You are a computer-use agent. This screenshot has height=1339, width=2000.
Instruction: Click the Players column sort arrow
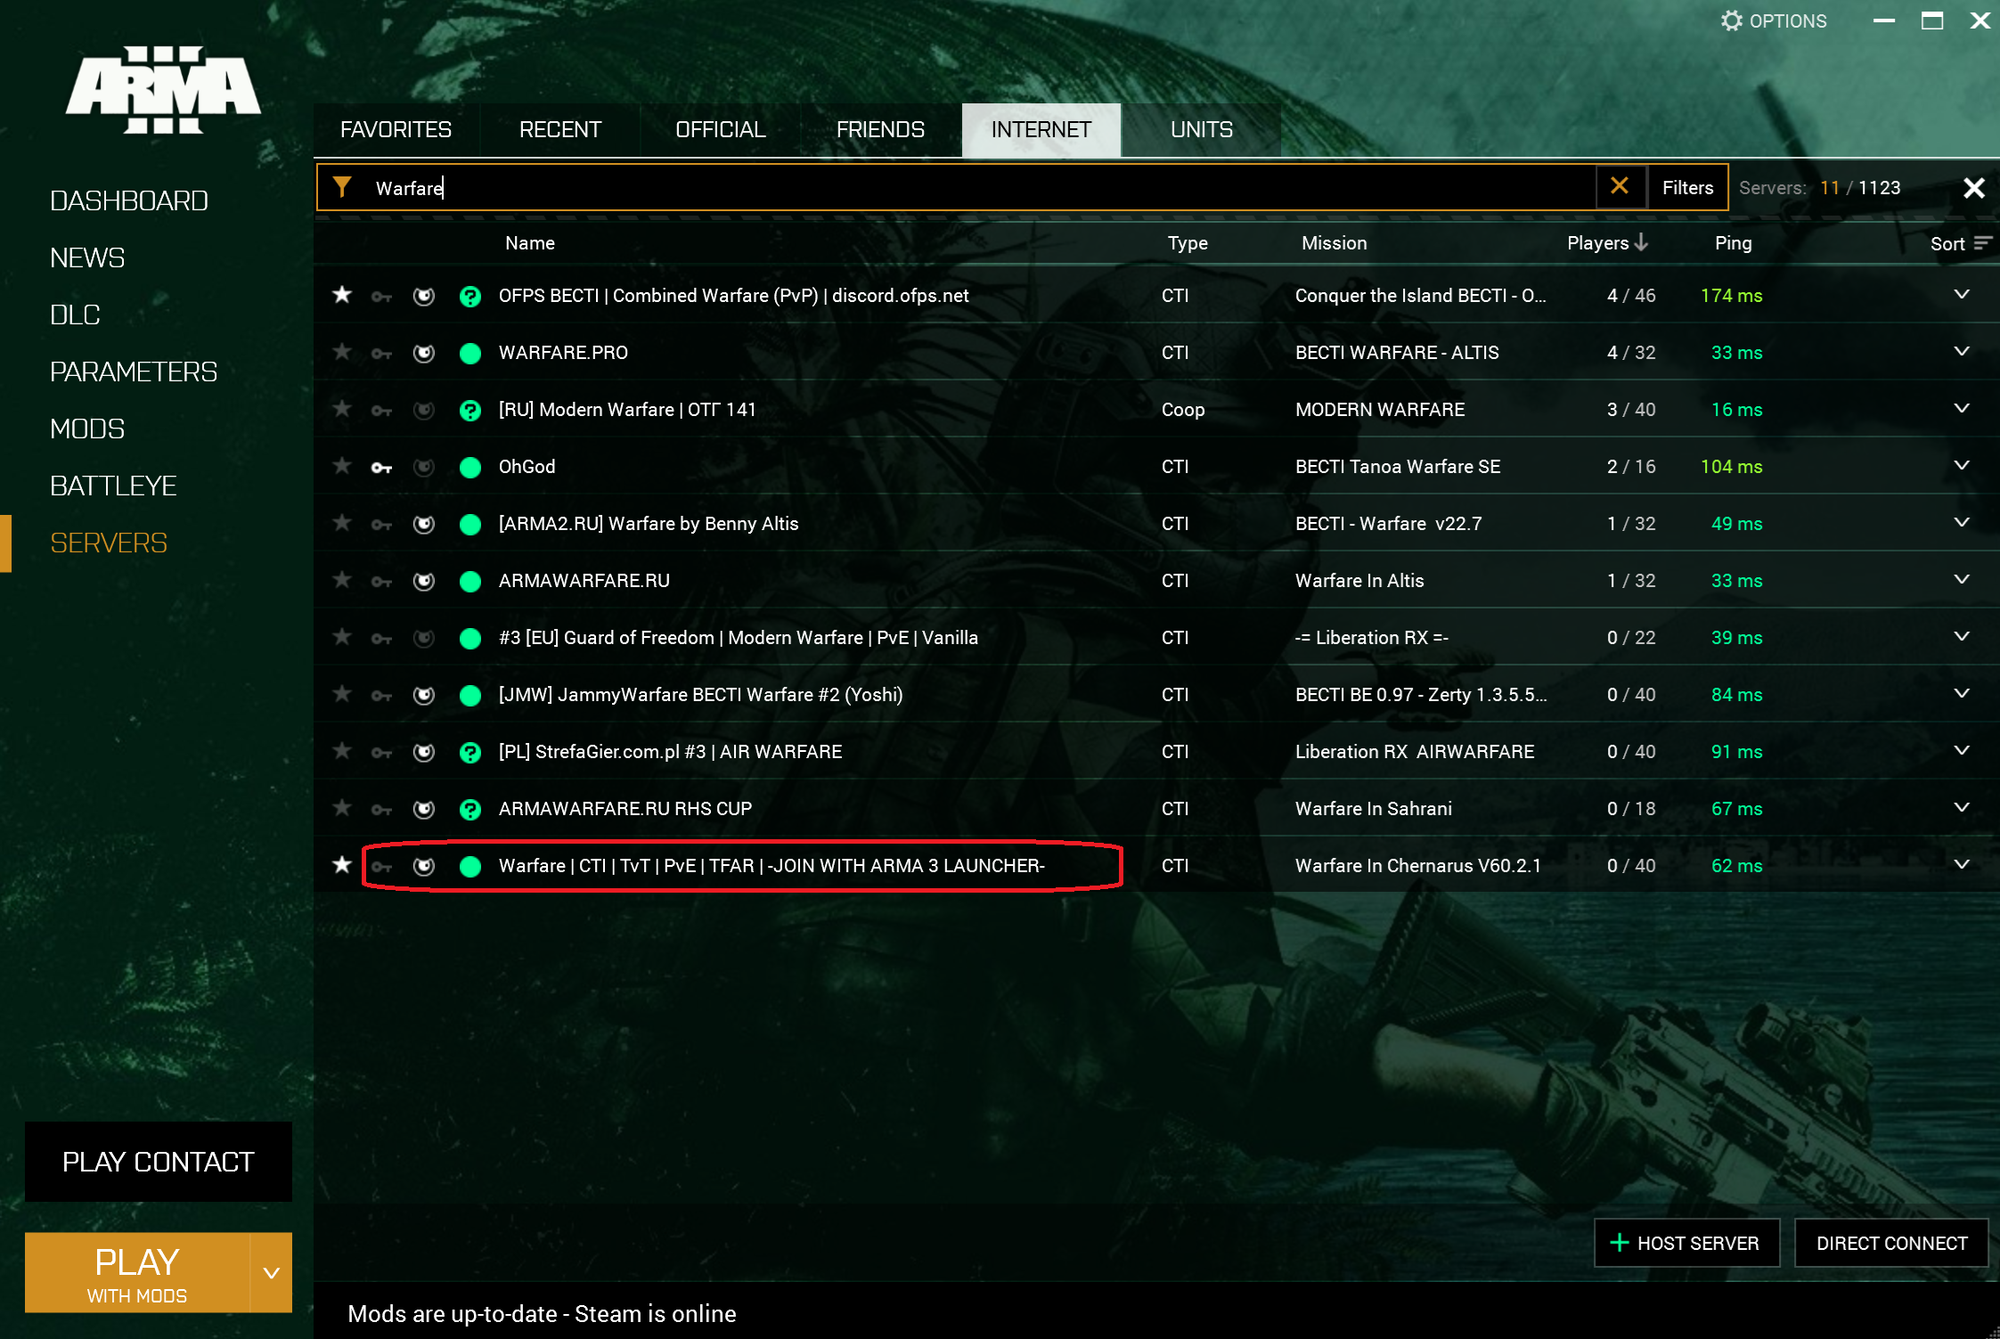click(x=1641, y=242)
